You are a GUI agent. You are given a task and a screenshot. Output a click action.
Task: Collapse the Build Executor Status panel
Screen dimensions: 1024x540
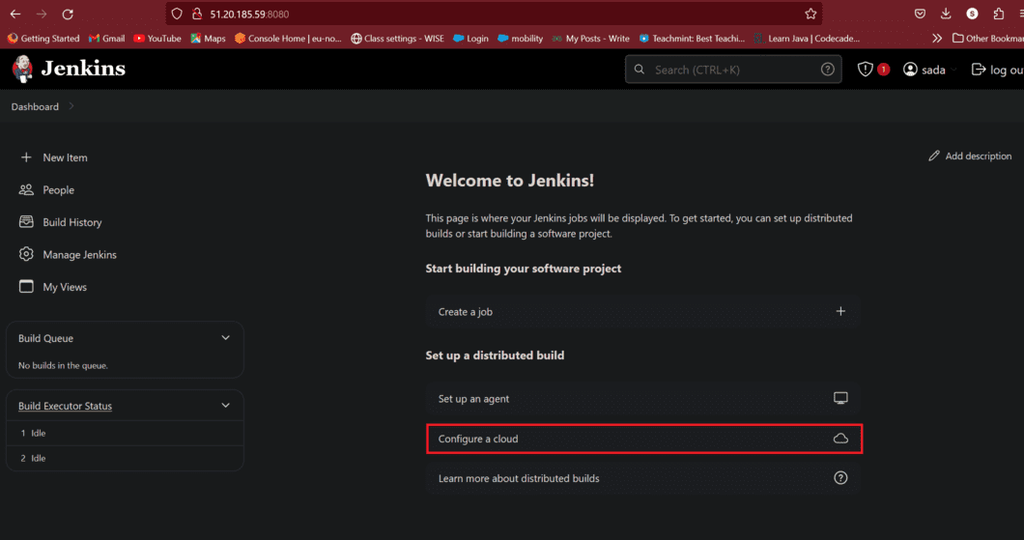(225, 405)
